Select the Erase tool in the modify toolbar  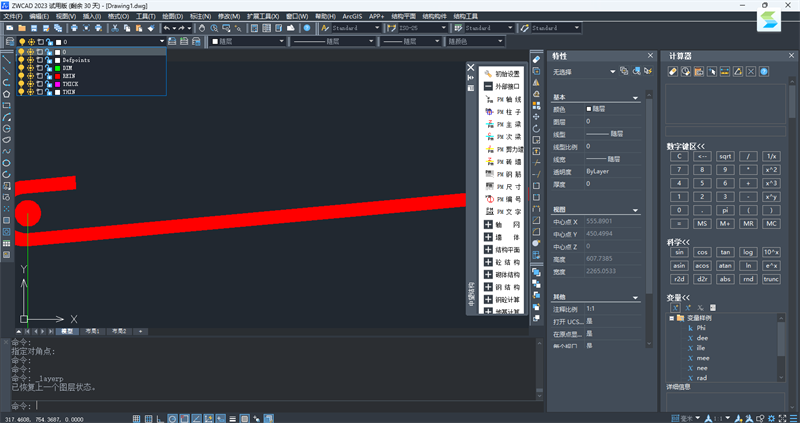(536, 59)
